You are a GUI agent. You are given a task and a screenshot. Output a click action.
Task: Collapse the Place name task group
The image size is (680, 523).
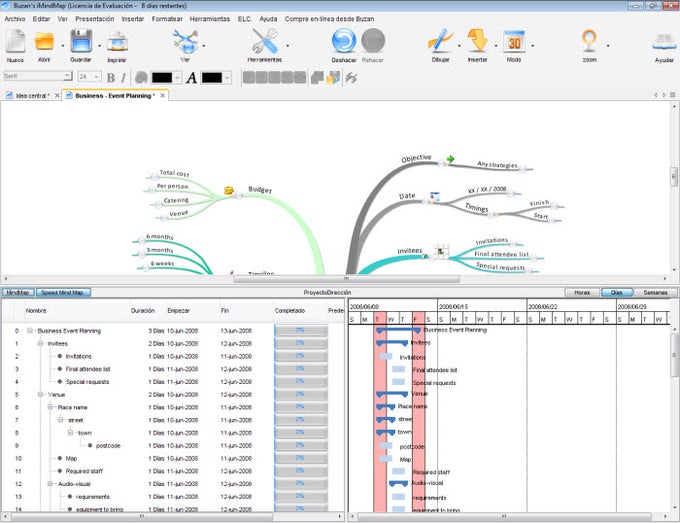click(50, 407)
